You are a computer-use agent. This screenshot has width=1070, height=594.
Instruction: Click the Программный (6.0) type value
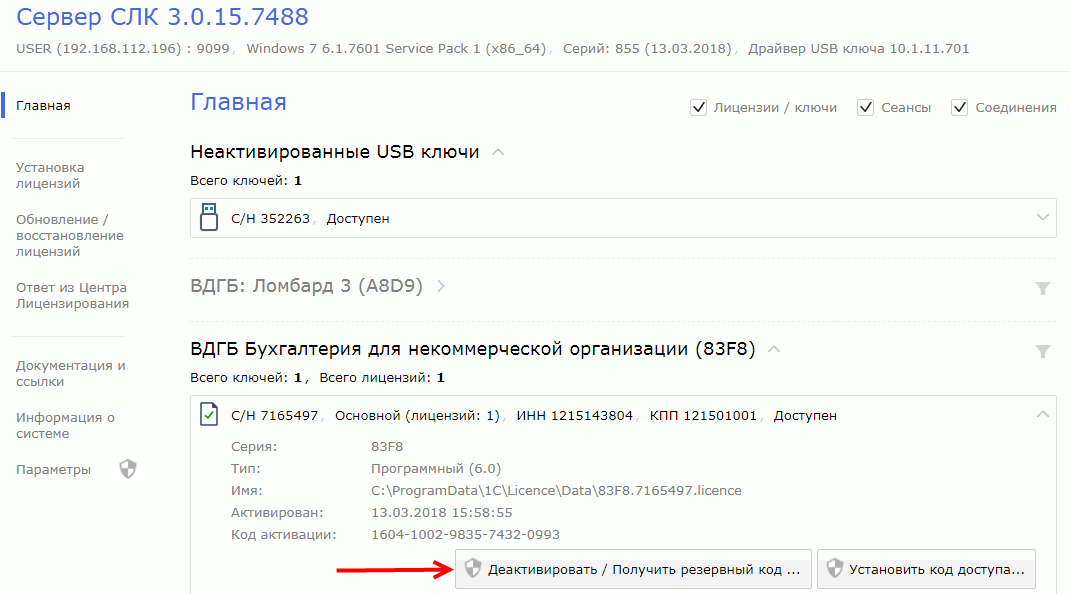point(436,469)
